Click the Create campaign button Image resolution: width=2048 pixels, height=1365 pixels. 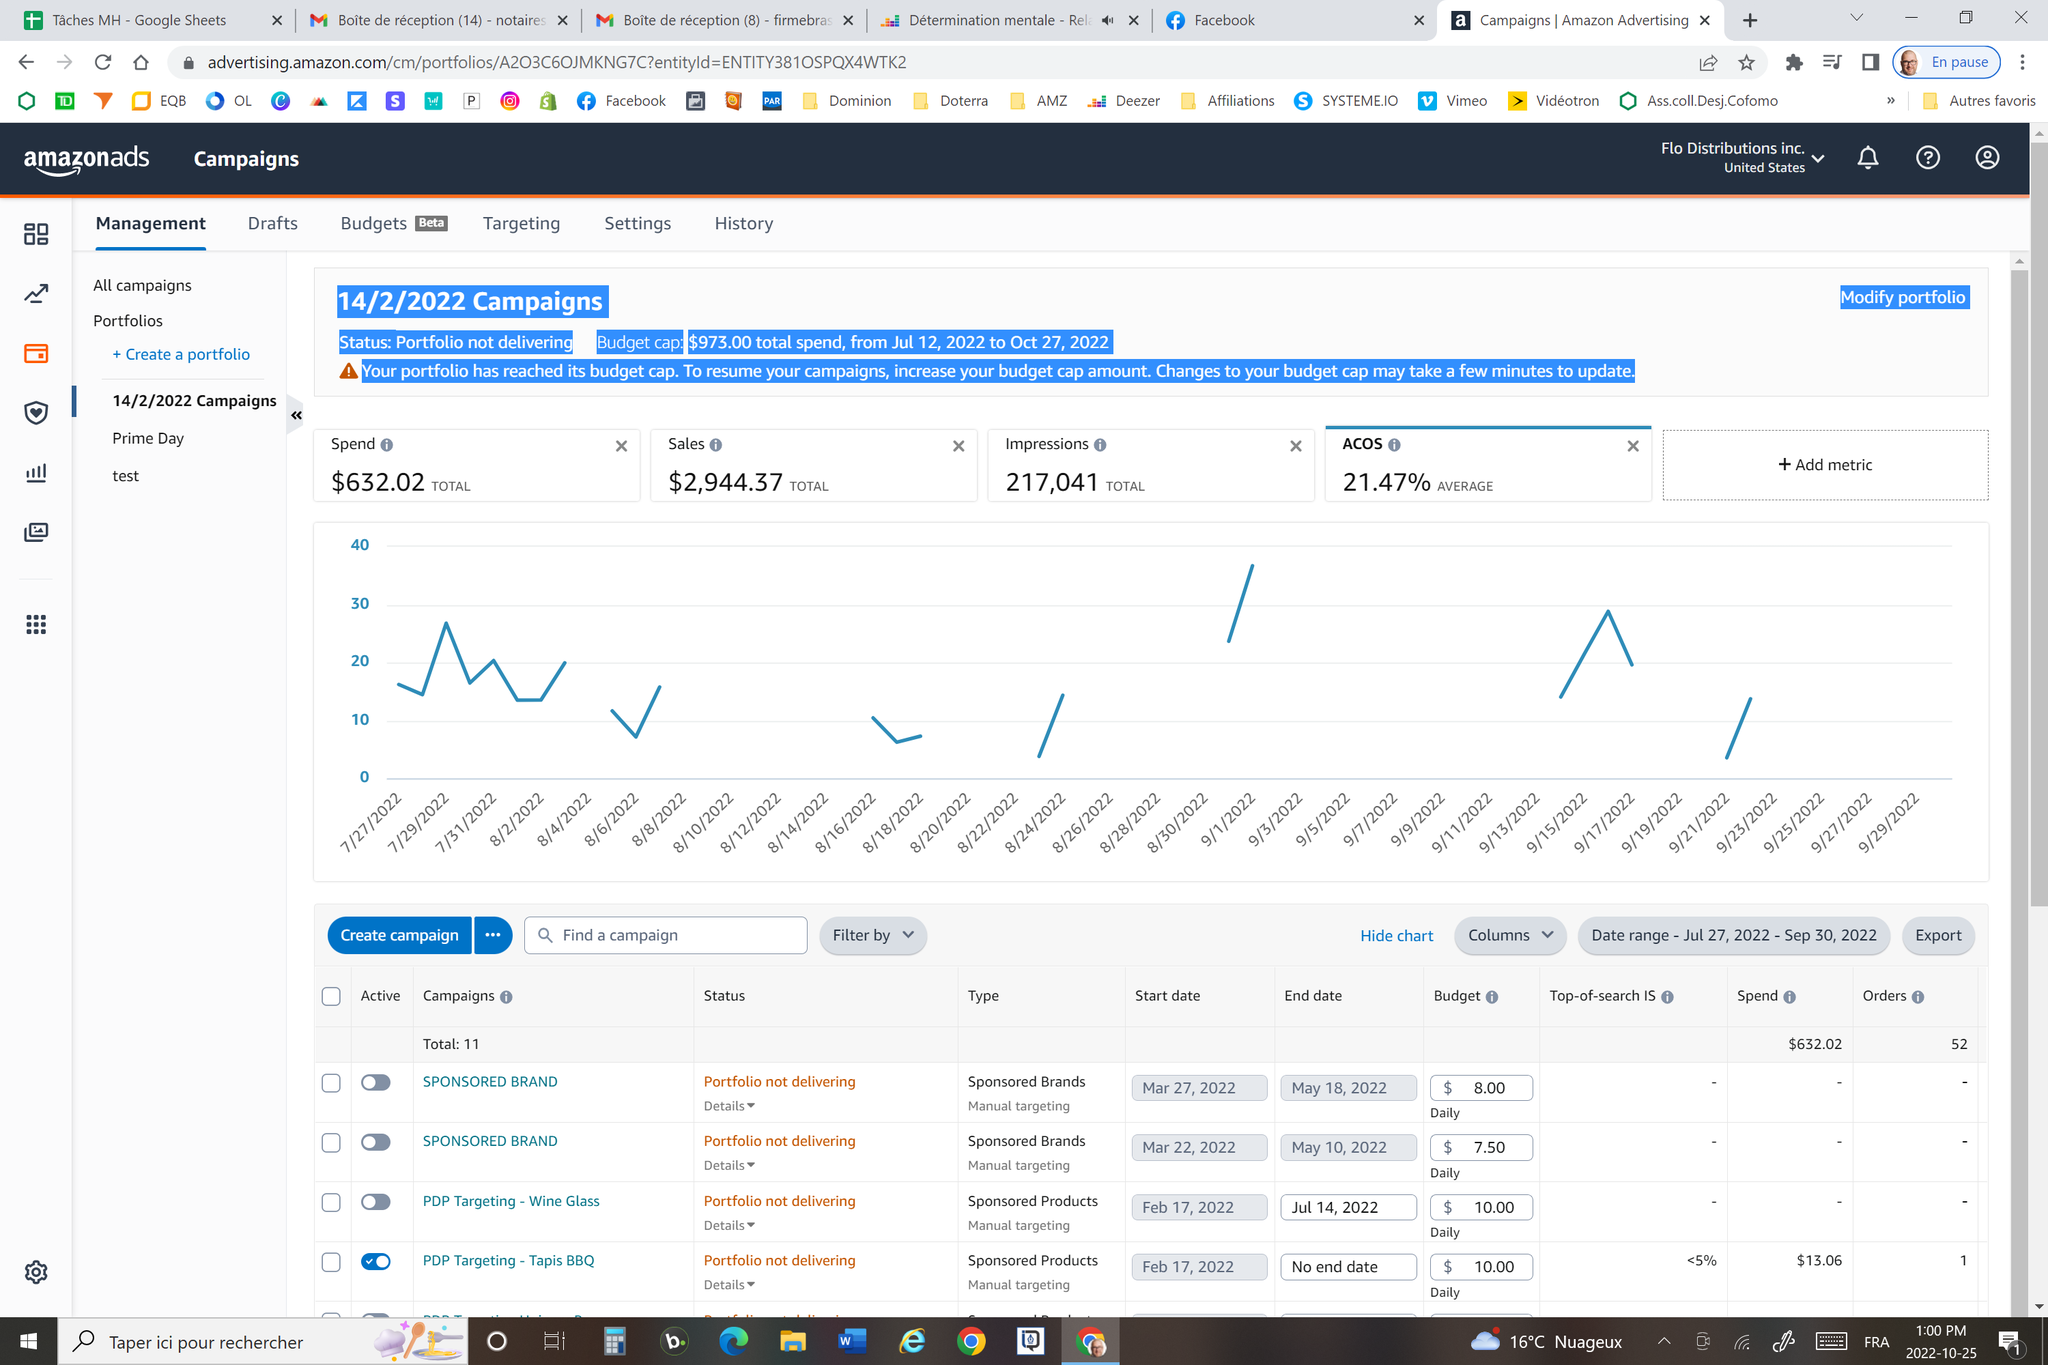coord(399,935)
